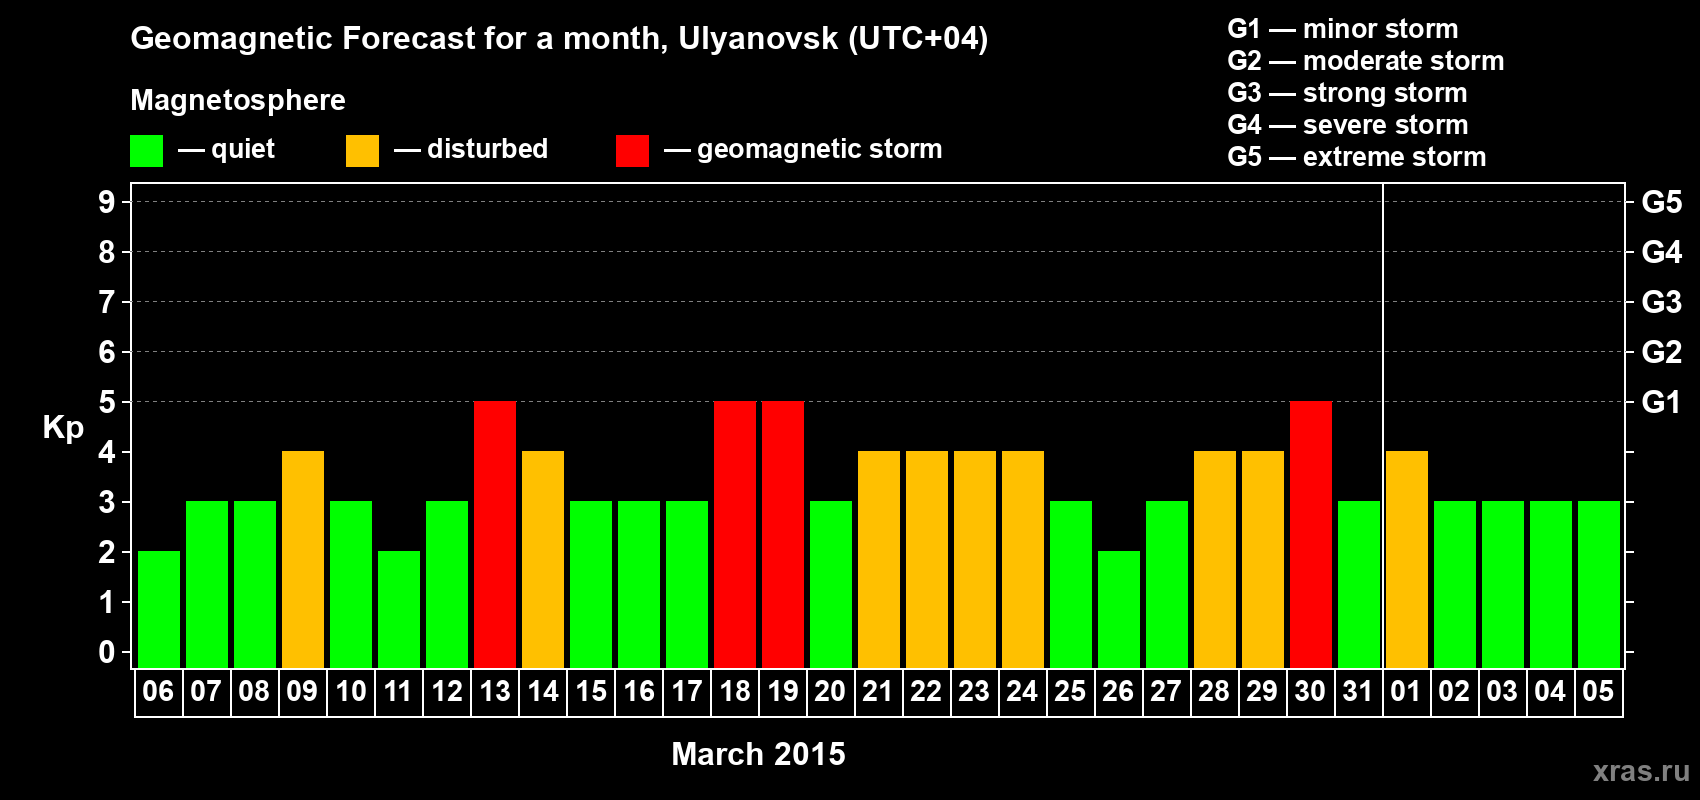
Task: Click the 'G2 — moderate storm' legend text
Action: [x=1365, y=61]
